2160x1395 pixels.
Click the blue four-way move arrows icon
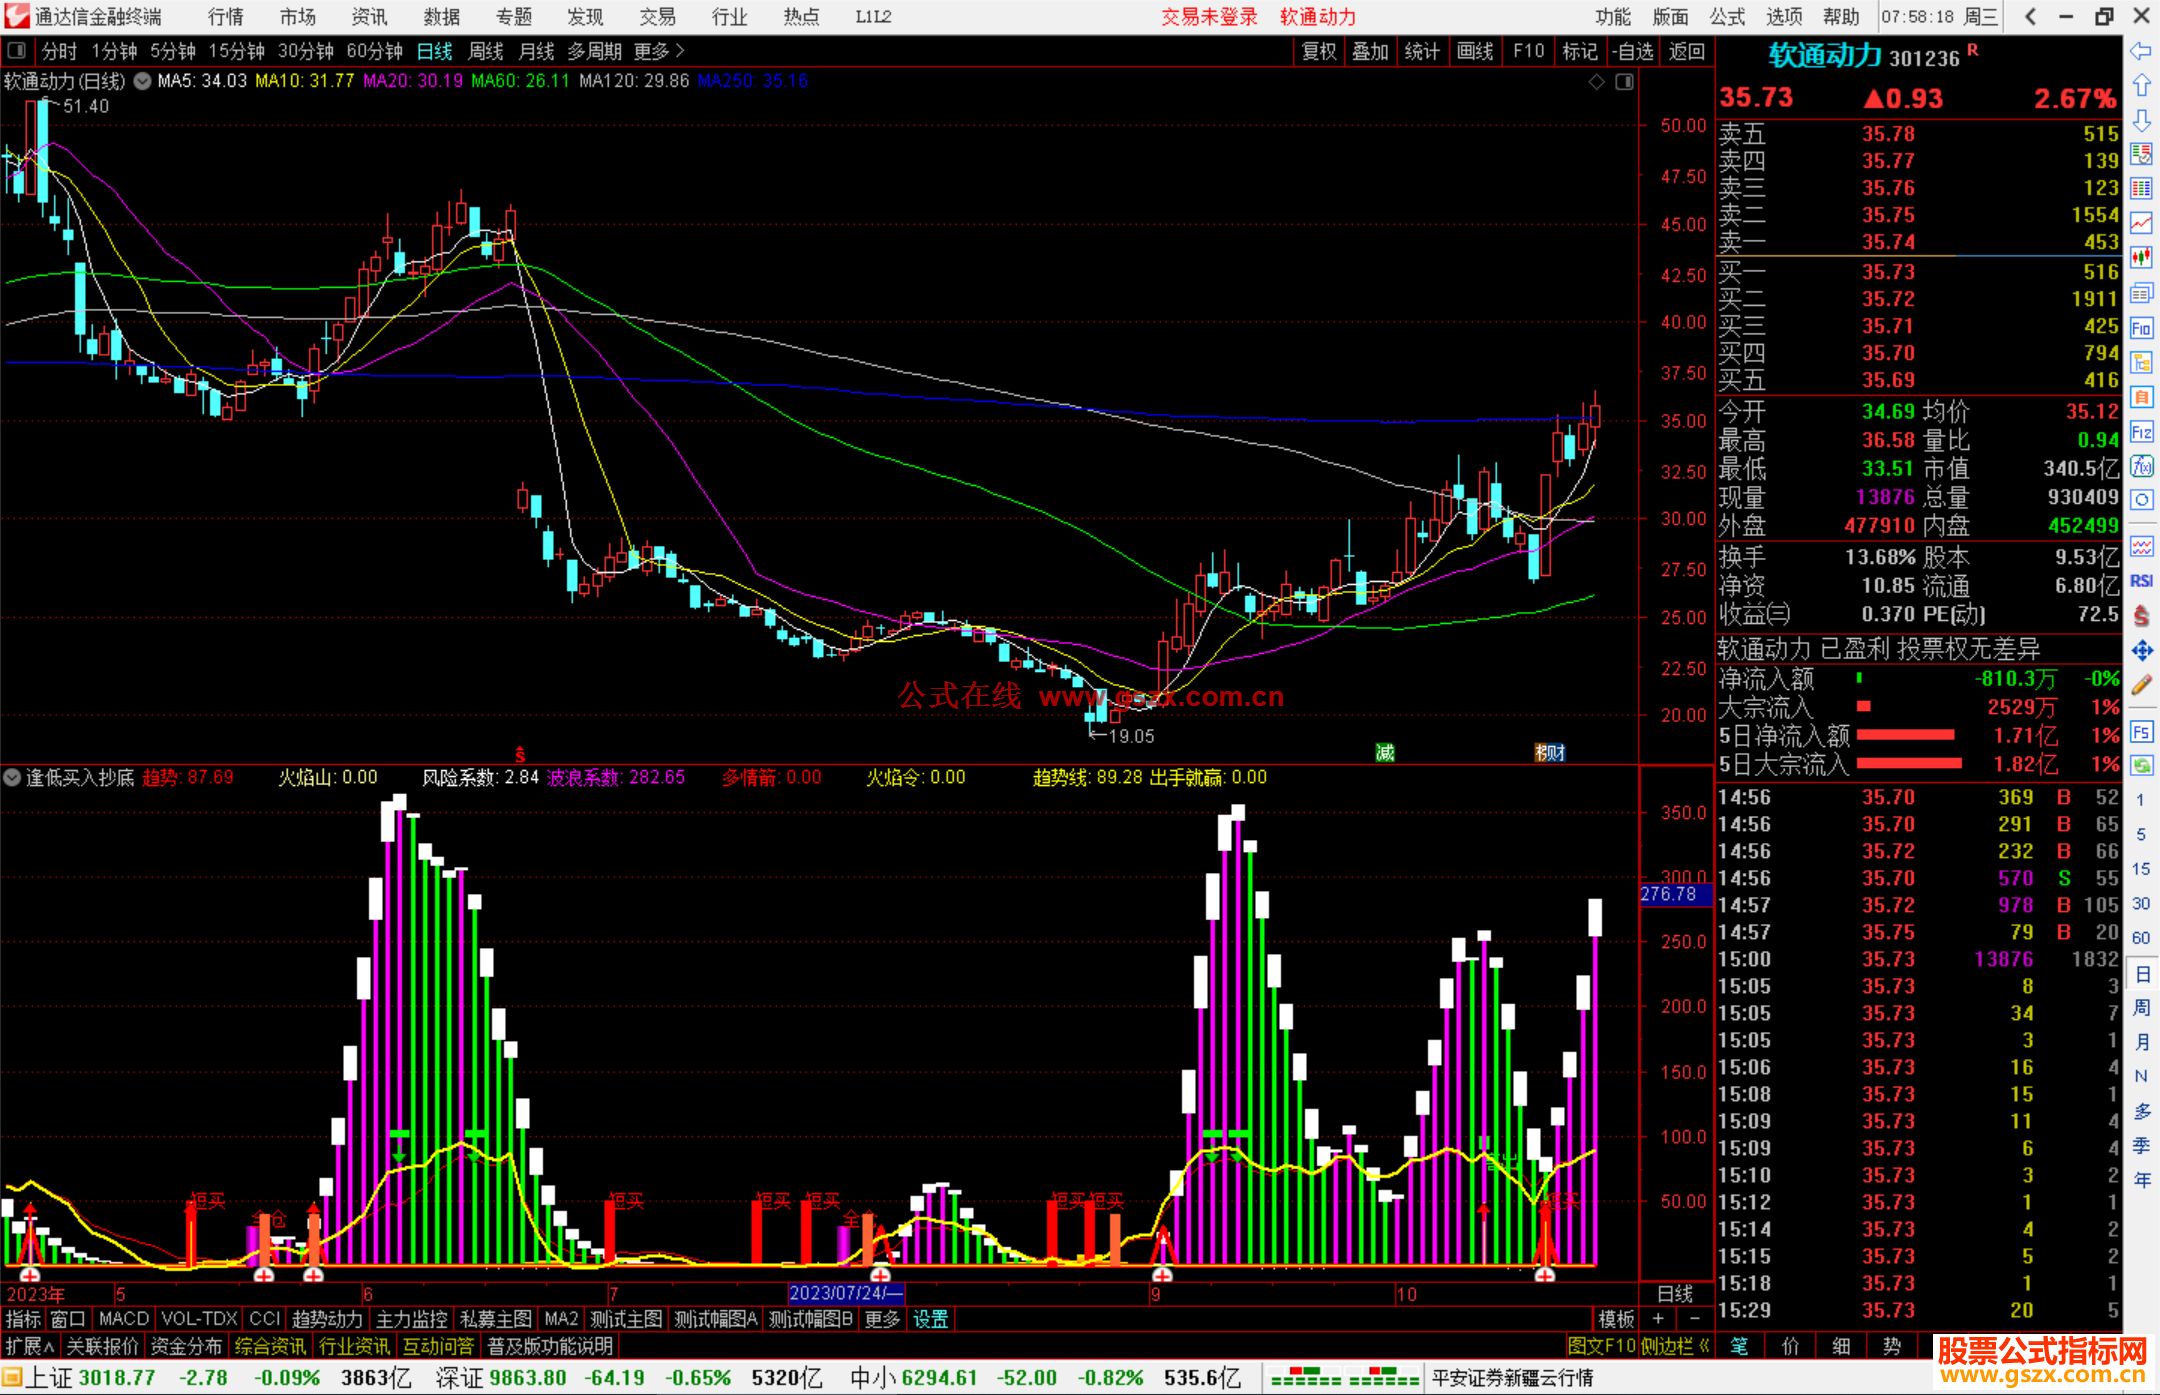[2141, 651]
